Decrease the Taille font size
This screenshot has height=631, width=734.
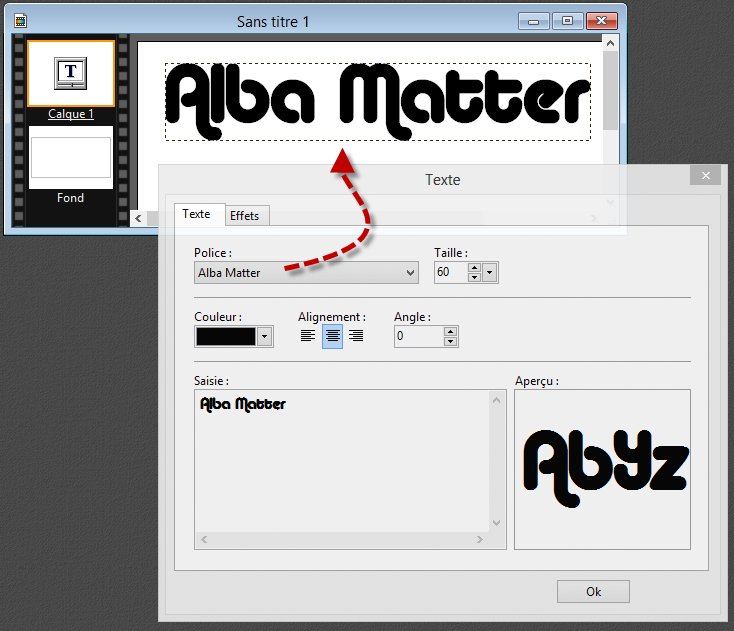[474, 277]
